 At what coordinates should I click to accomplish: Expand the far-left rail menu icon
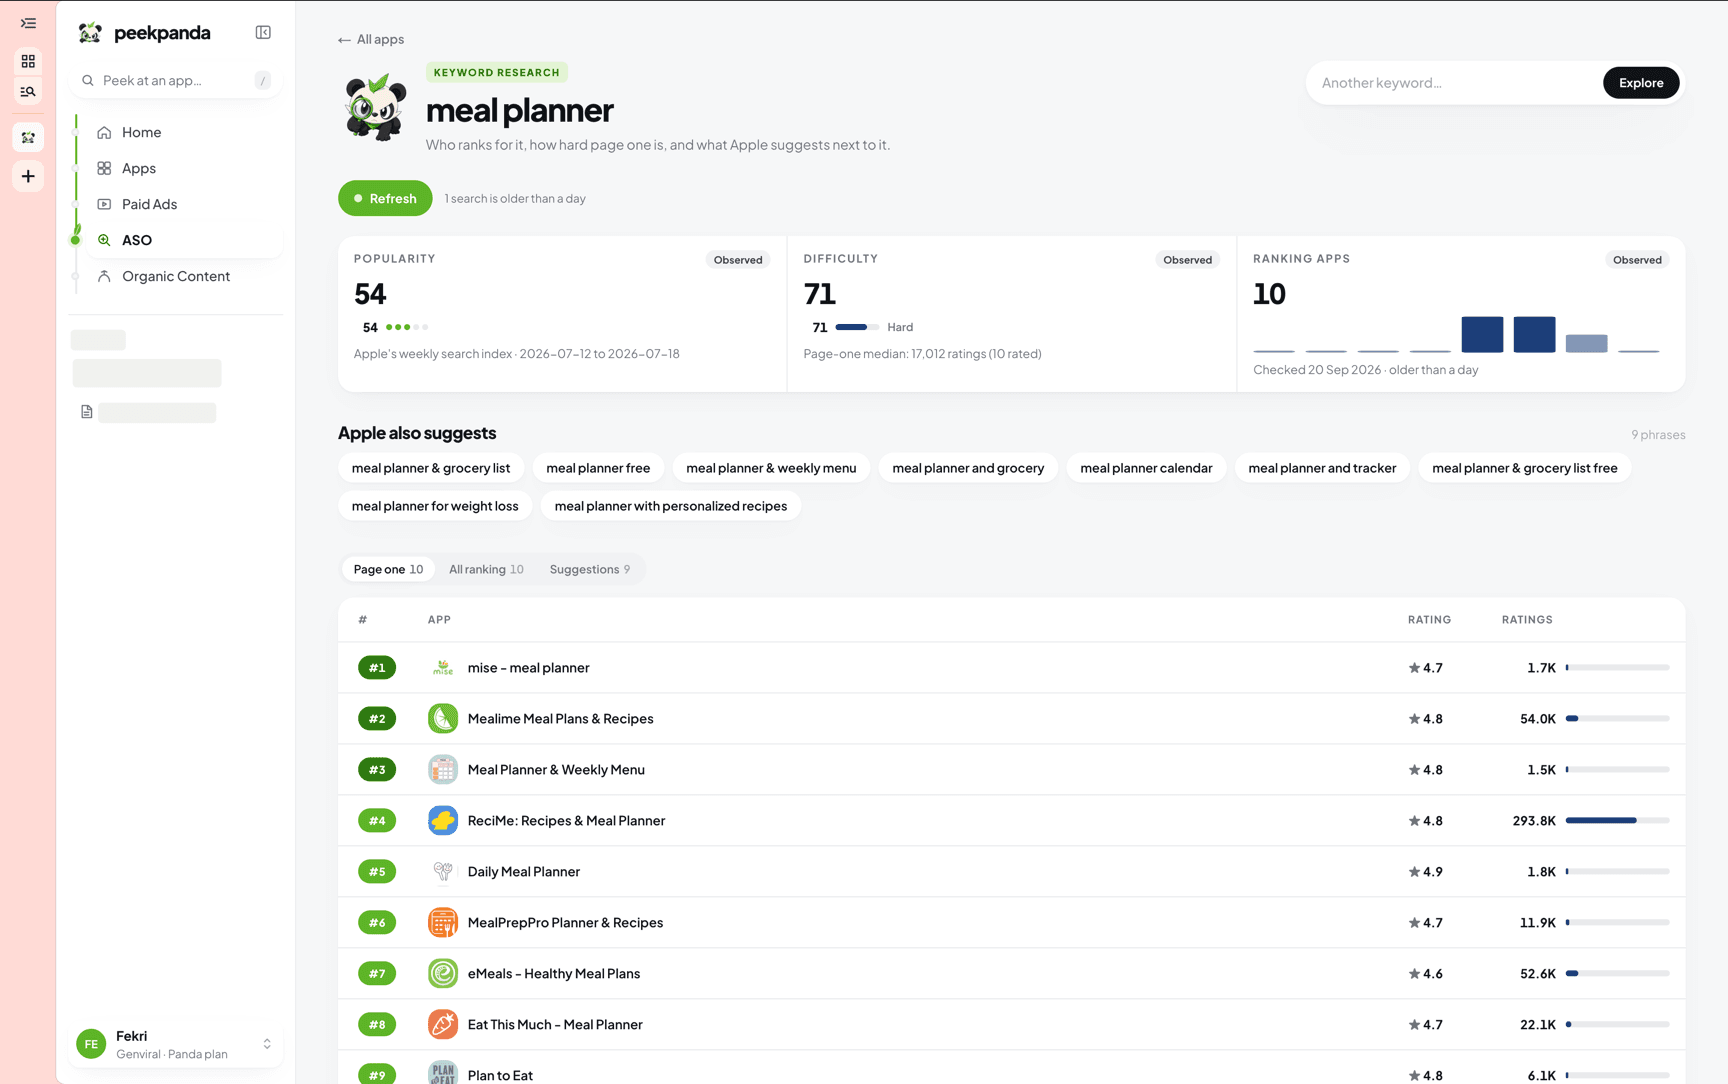[x=28, y=23]
